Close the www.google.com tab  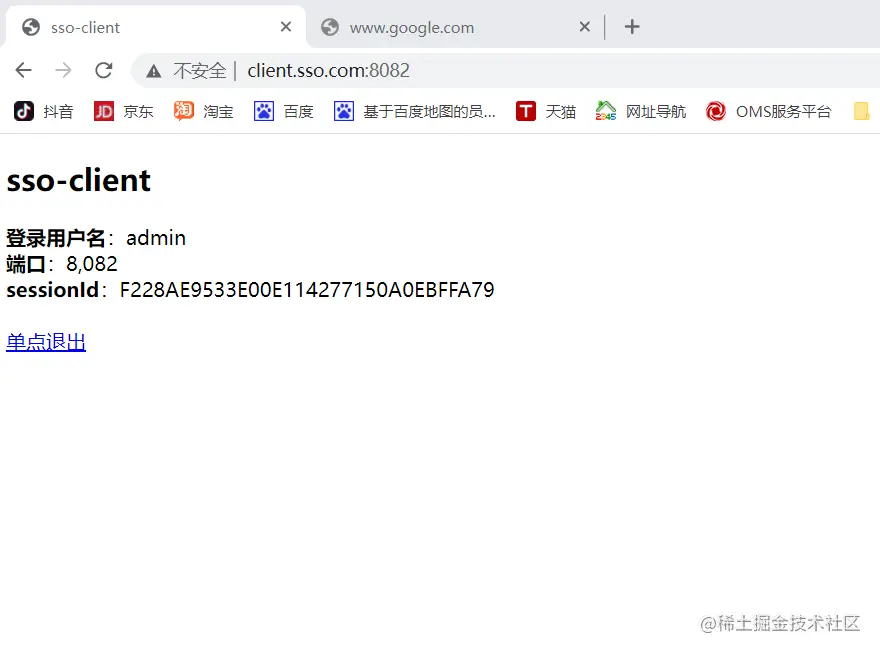(x=585, y=26)
